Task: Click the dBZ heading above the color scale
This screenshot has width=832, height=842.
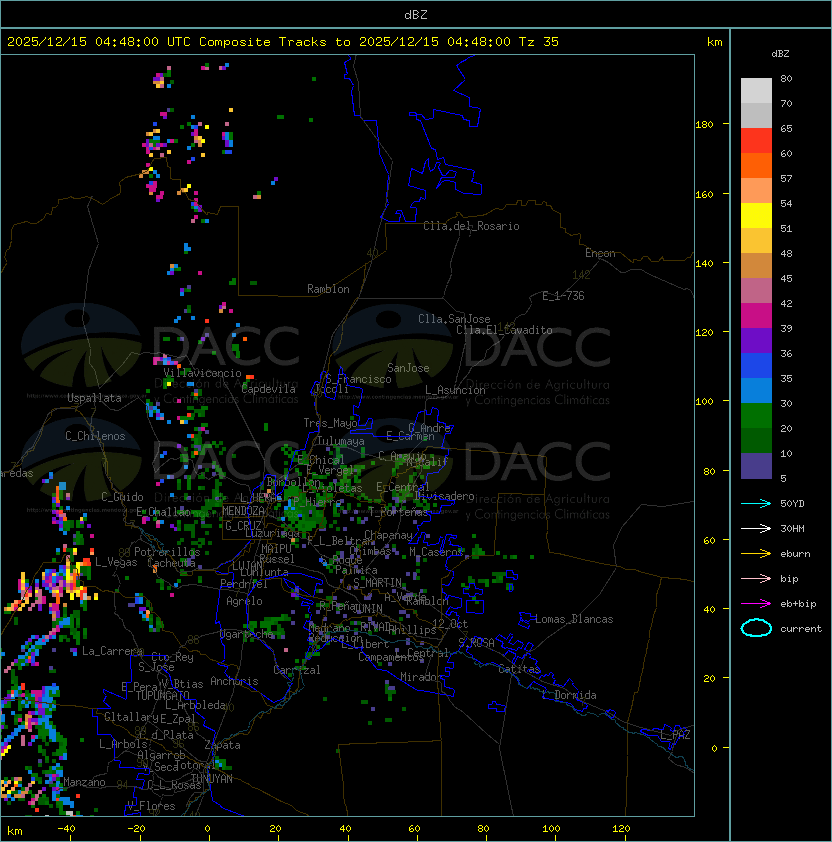Action: pyautogui.click(x=780, y=54)
